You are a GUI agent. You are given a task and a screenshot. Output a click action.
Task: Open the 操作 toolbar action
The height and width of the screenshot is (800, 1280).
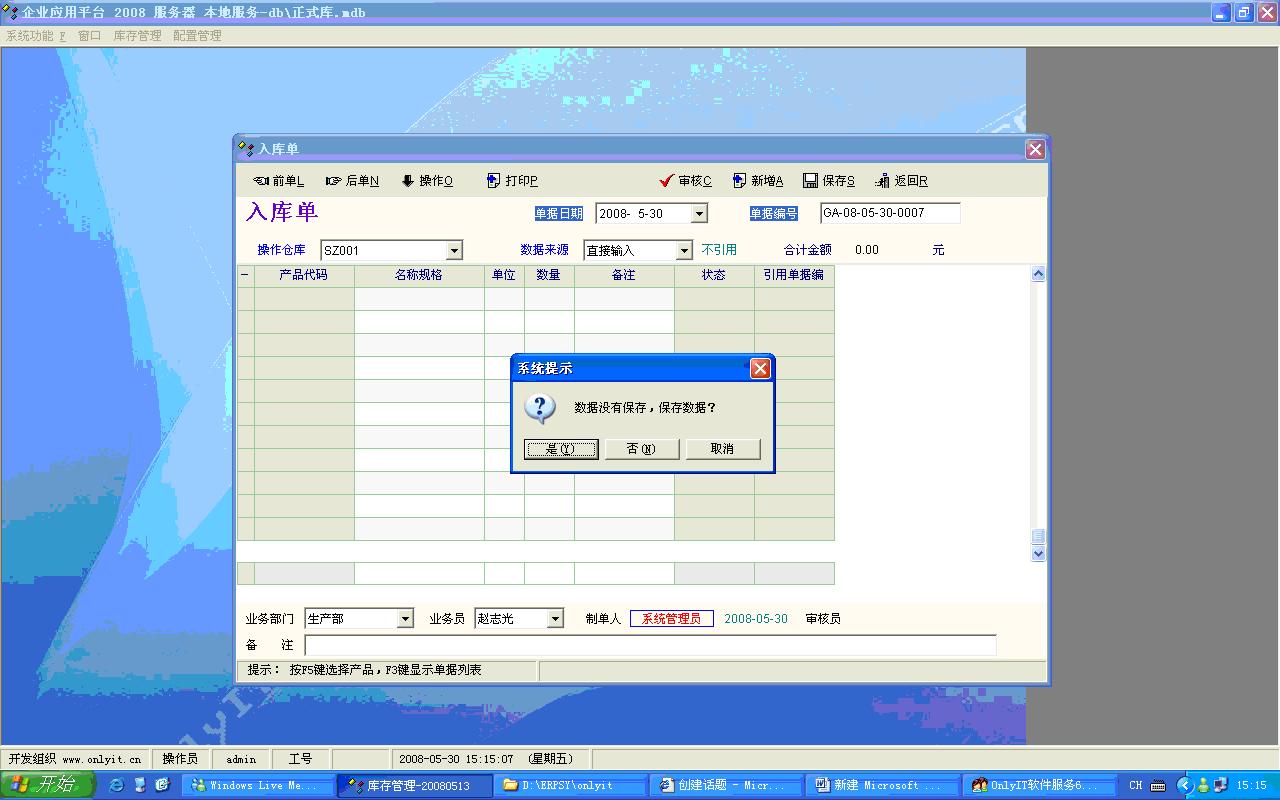tap(408, 181)
